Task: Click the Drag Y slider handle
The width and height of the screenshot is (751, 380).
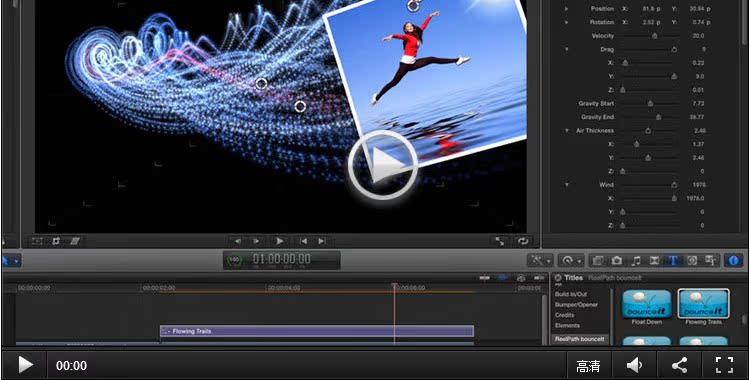Action: pyautogui.click(x=674, y=76)
